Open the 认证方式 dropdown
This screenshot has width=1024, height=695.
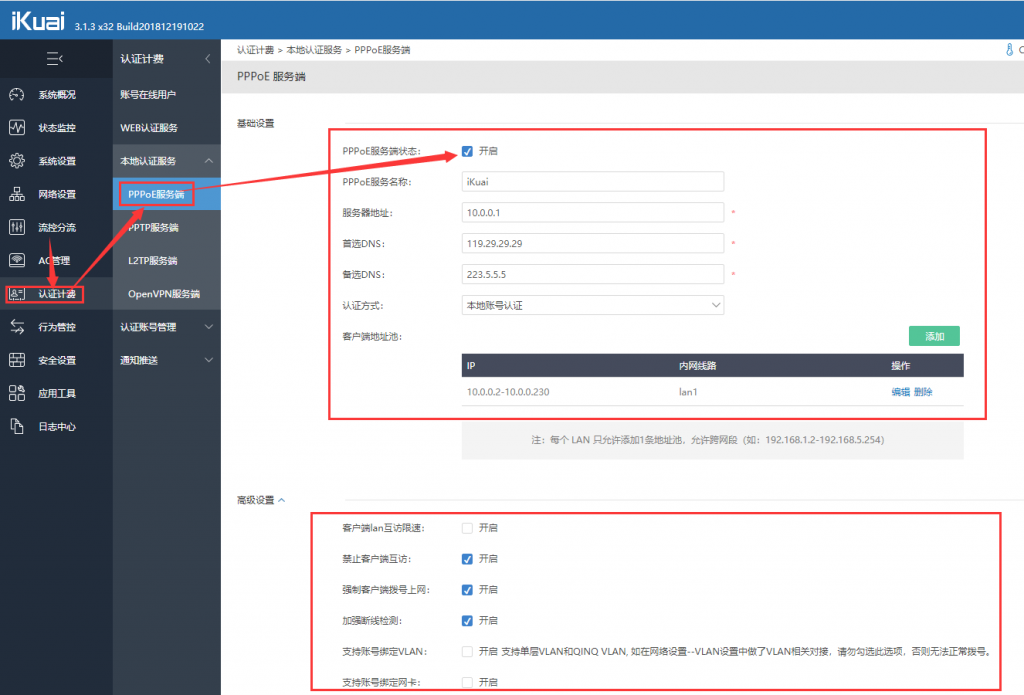tap(594, 305)
